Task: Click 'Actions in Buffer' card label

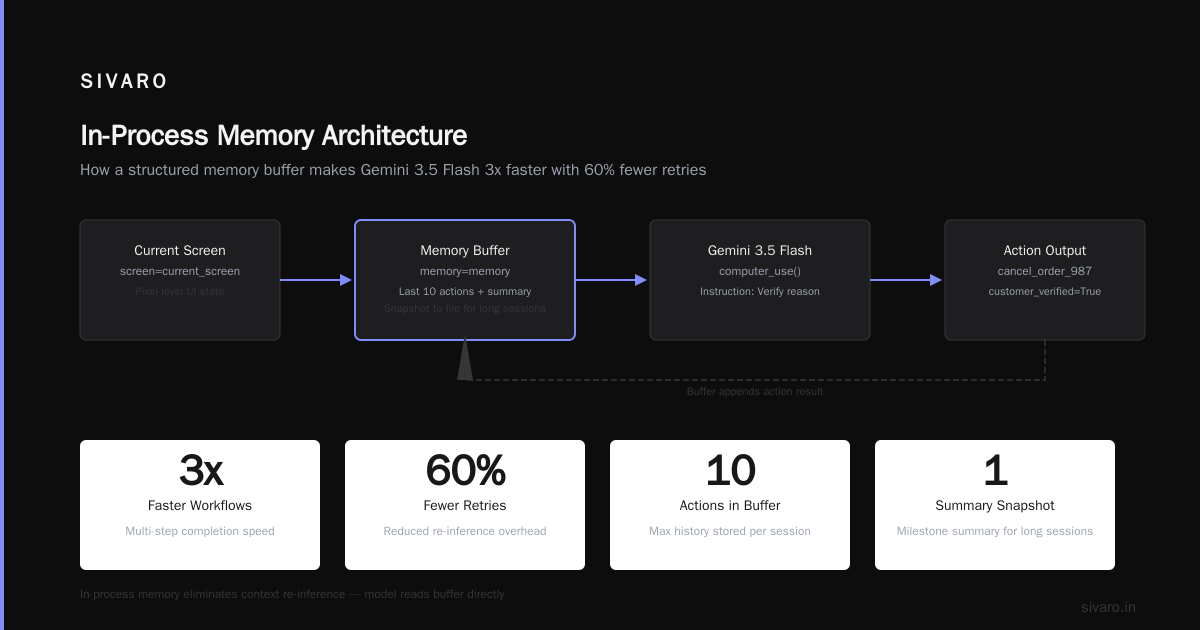Action: tap(730, 505)
